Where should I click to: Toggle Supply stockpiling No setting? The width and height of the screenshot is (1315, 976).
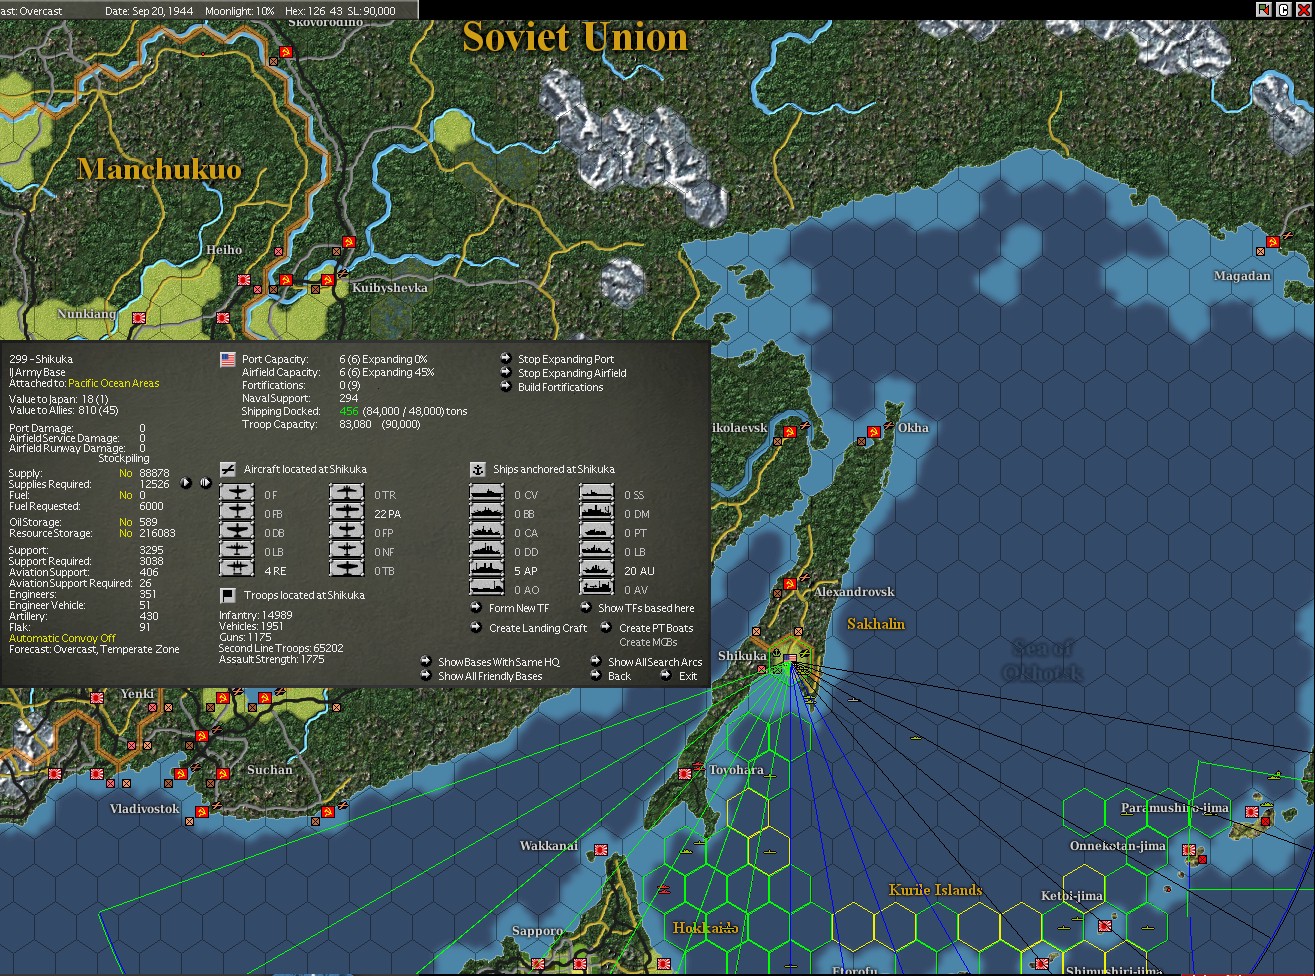pyautogui.click(x=125, y=473)
